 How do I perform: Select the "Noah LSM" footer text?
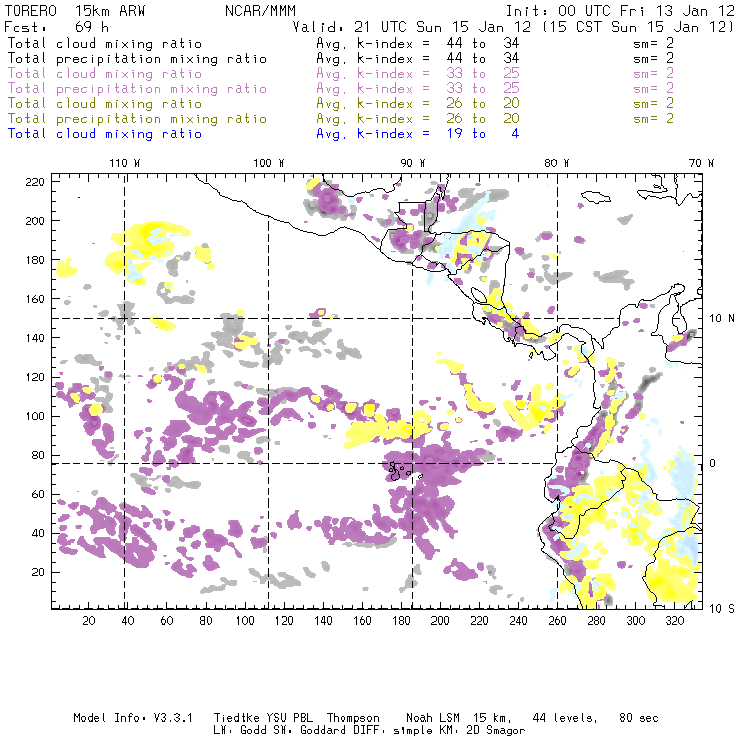click(x=433, y=718)
